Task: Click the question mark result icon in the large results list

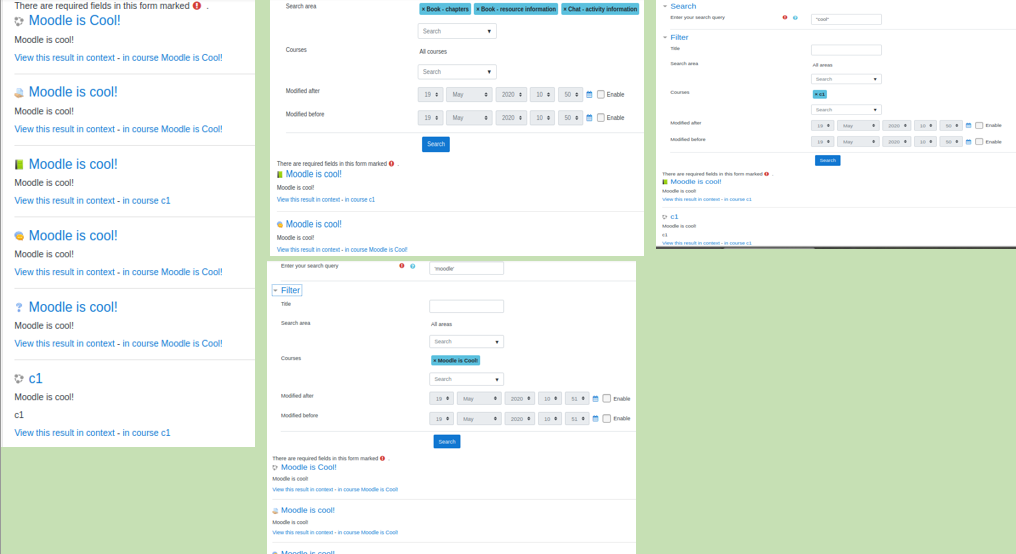Action: click(x=19, y=308)
